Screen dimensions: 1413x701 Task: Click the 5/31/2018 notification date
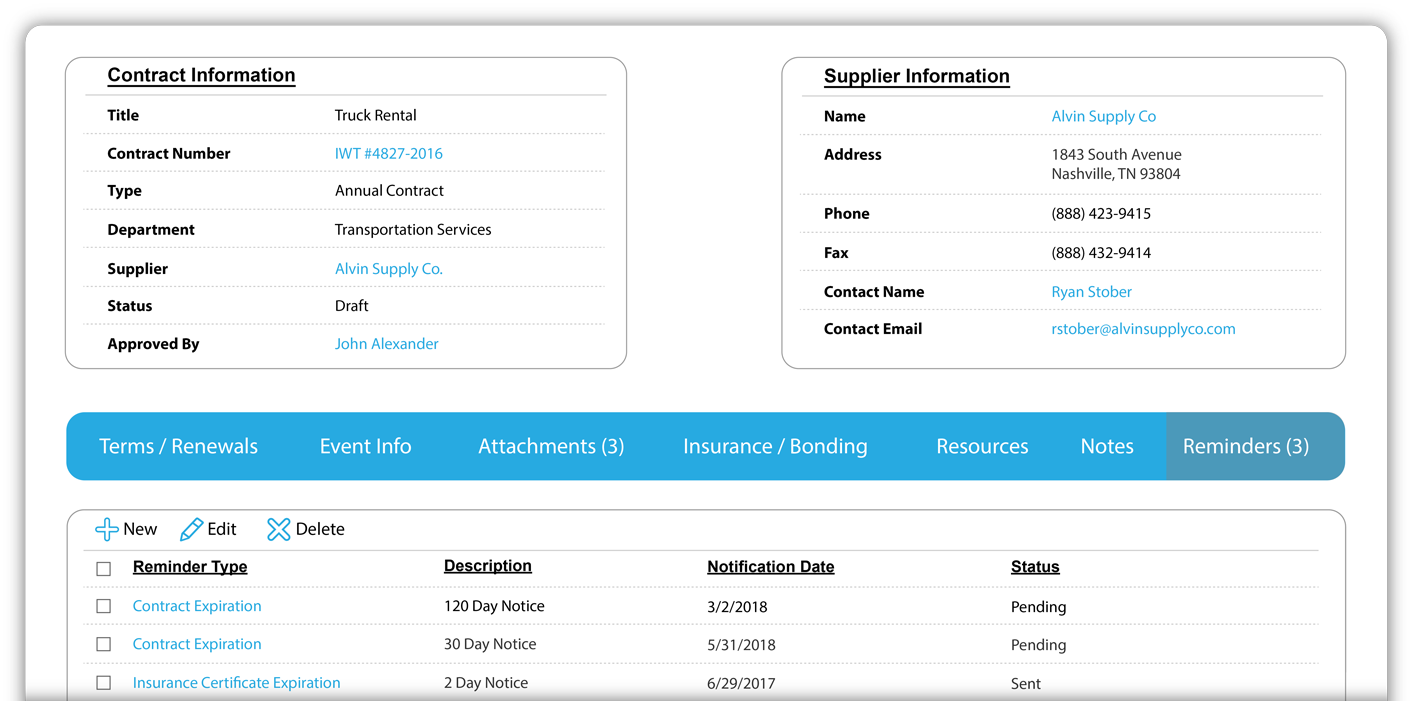coord(741,645)
